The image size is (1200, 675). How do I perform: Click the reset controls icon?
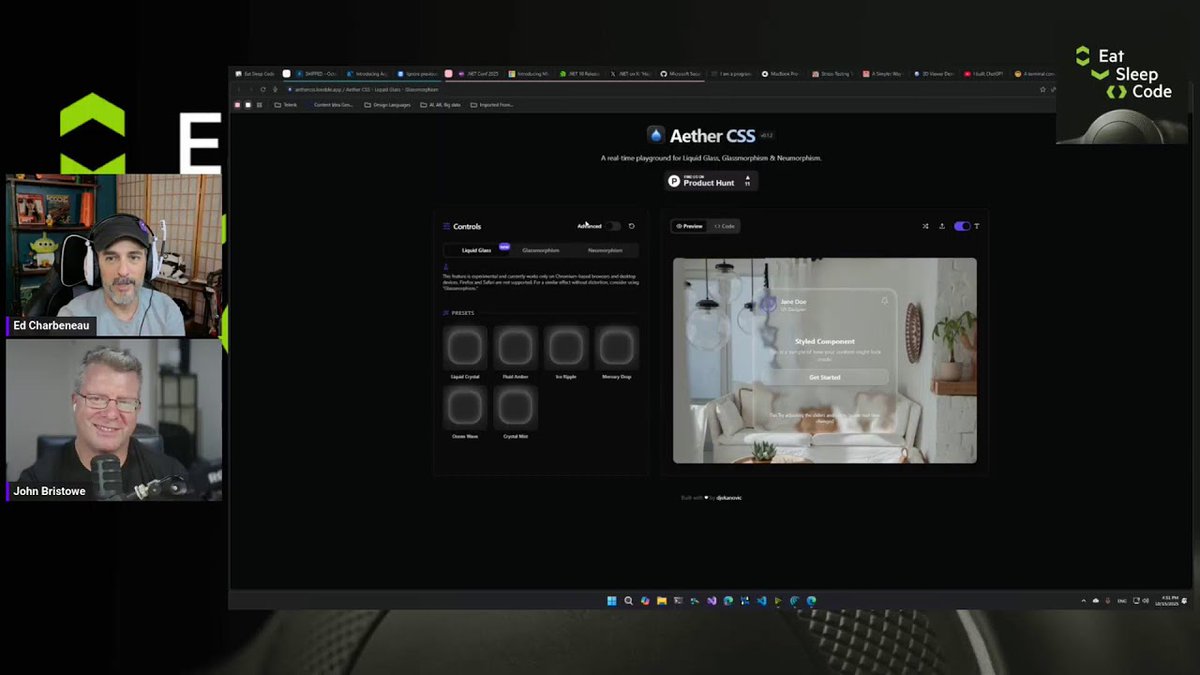click(x=632, y=226)
